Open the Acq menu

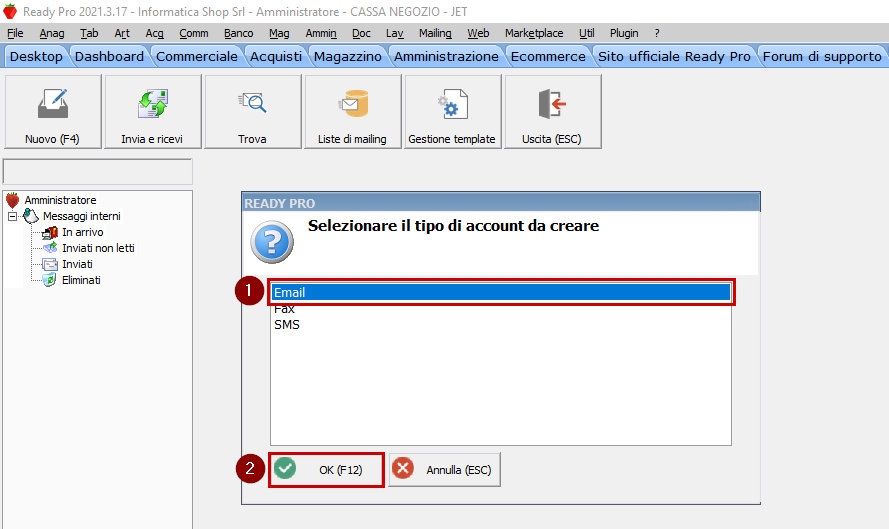point(154,33)
